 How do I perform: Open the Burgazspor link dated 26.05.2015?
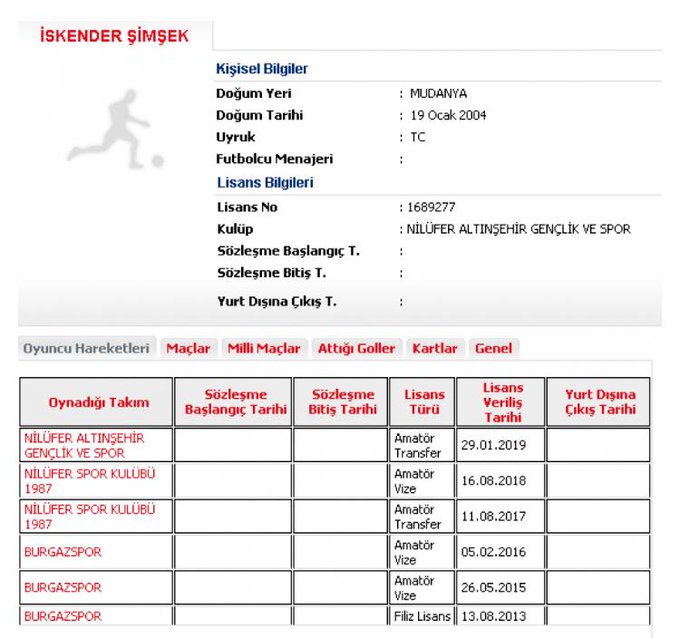63,587
